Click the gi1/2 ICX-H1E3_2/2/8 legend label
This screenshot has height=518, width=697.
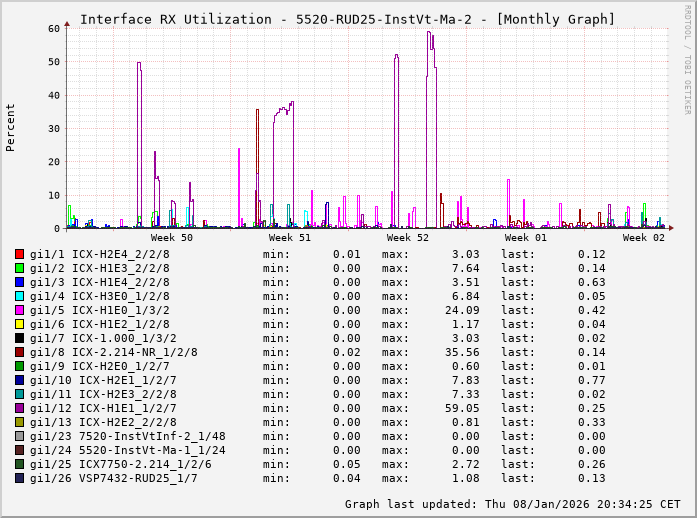pos(100,268)
